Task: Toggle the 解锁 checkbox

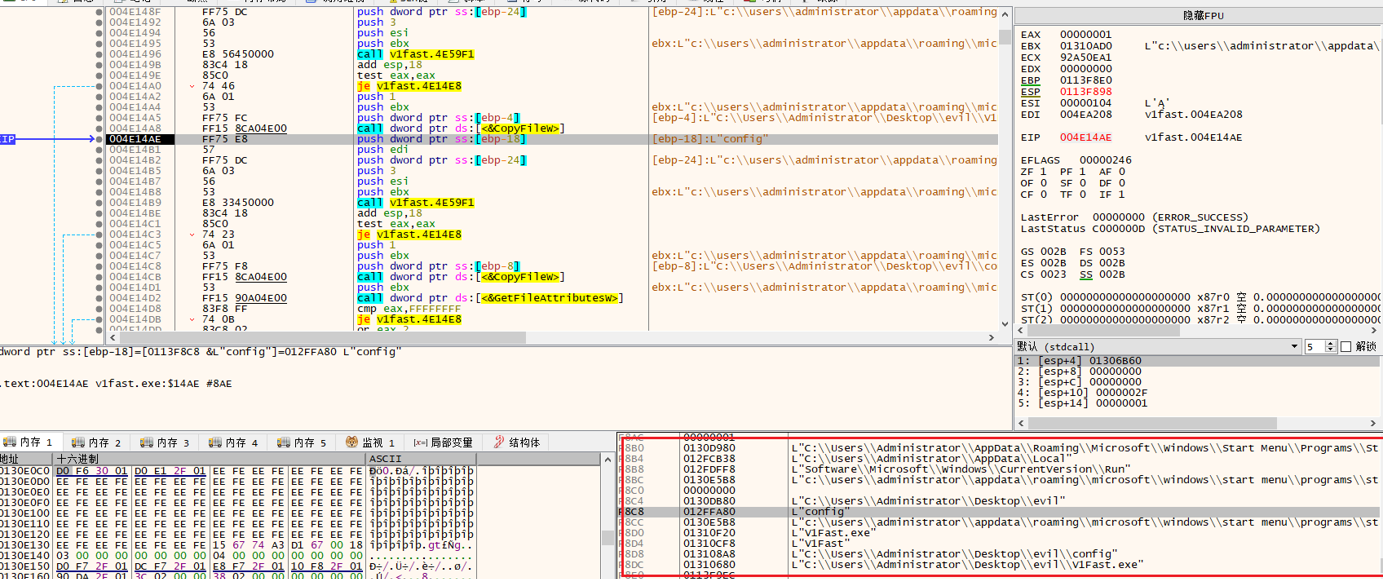Action: tap(1345, 347)
